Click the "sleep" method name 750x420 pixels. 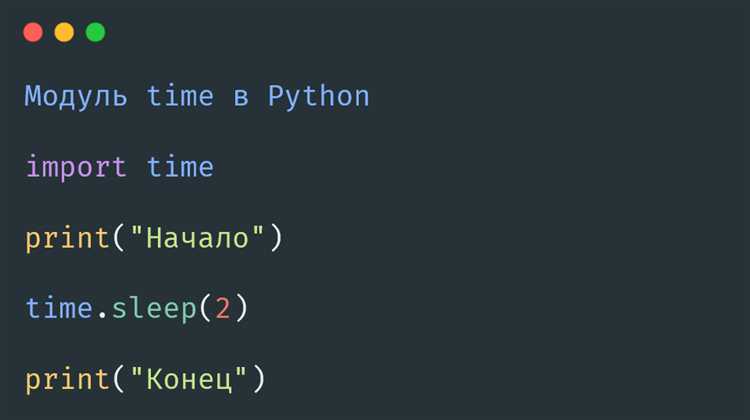[153, 309]
